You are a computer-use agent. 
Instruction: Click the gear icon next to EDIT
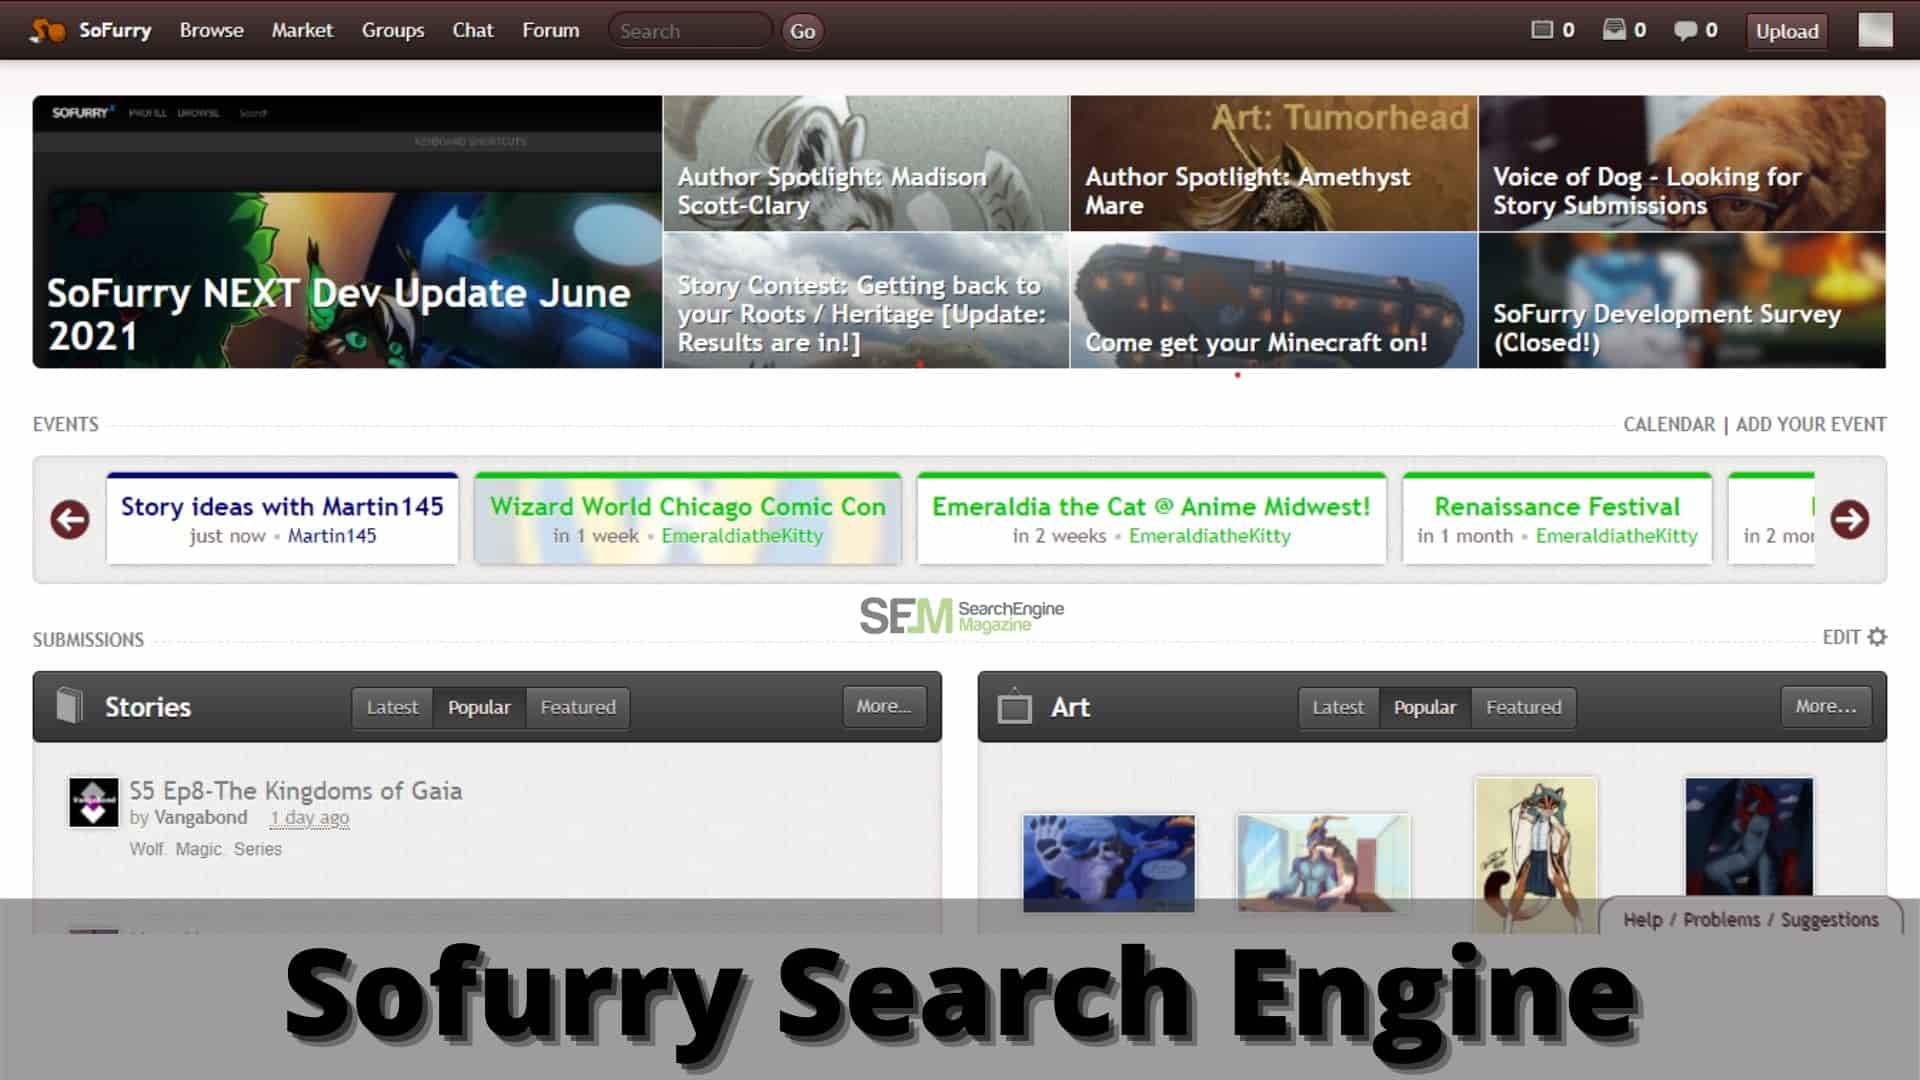[x=1877, y=637]
